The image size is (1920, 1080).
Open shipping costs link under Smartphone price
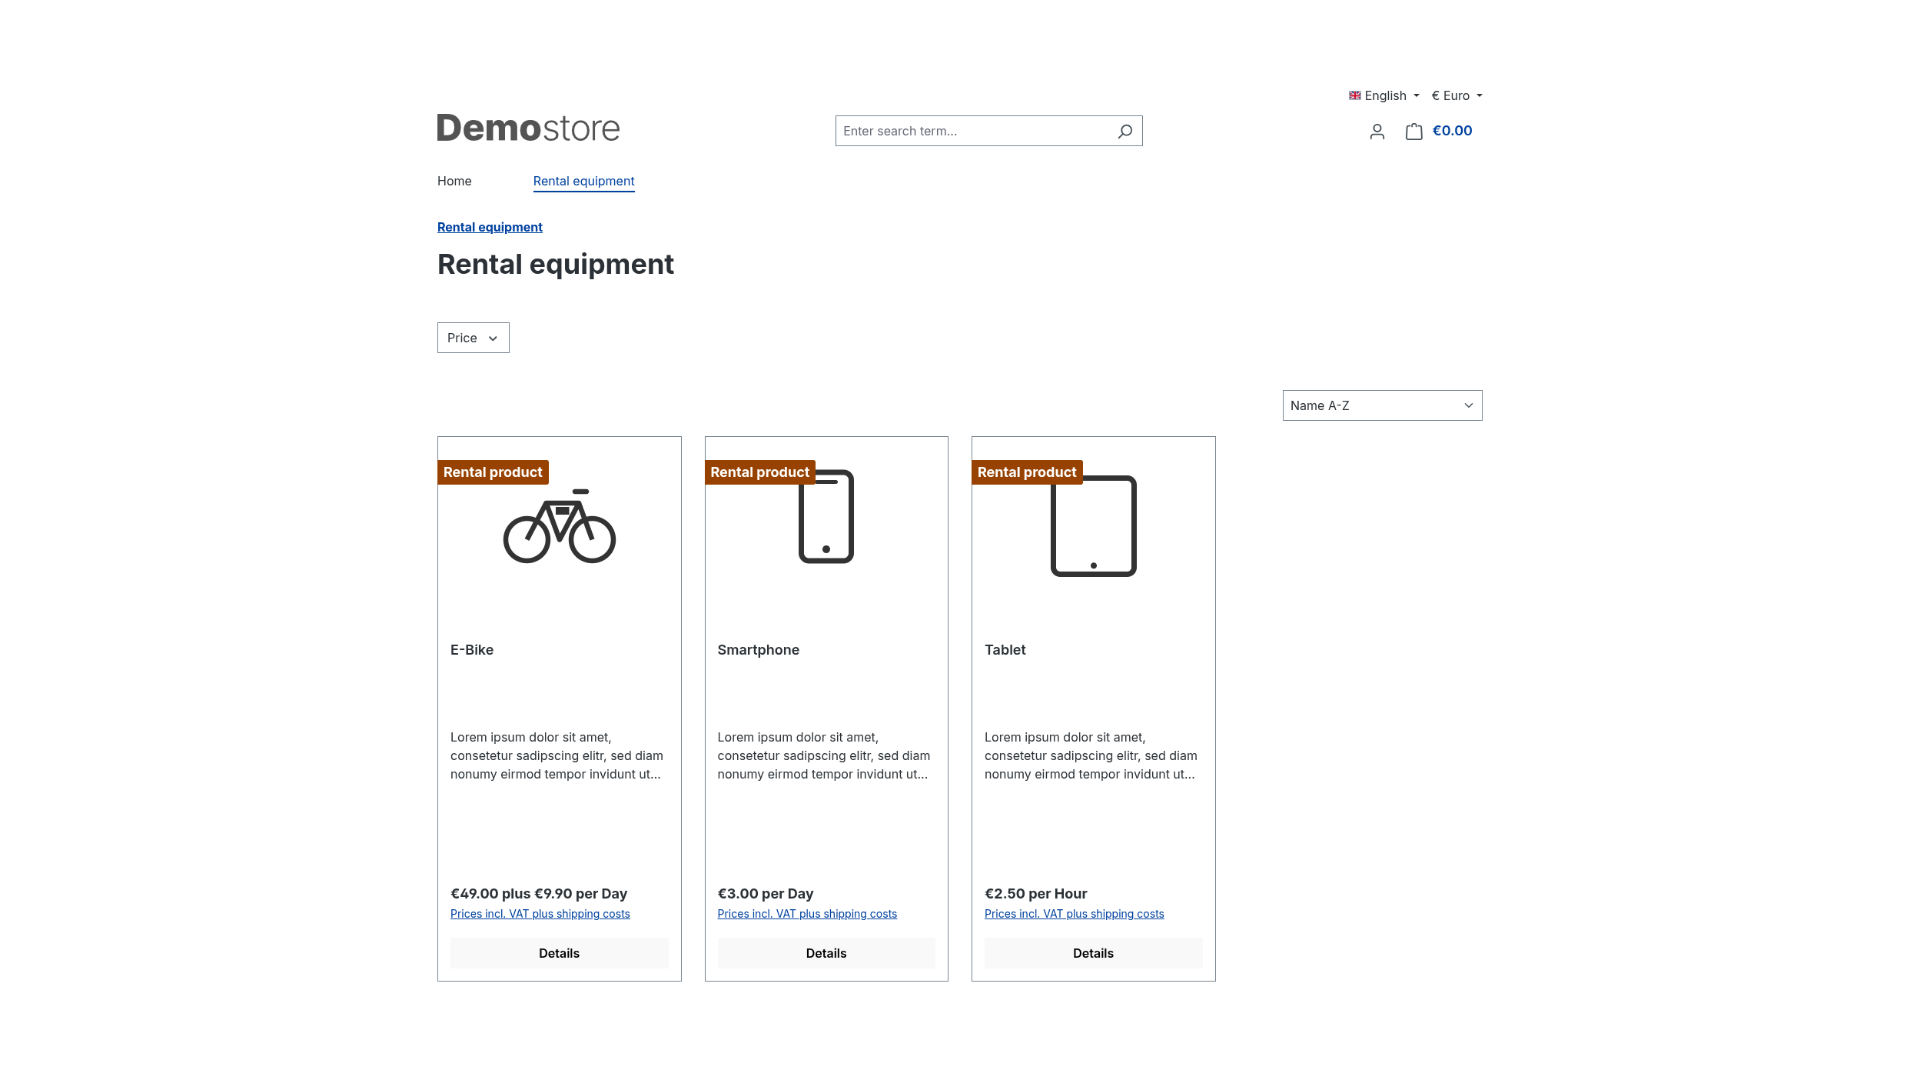807,914
